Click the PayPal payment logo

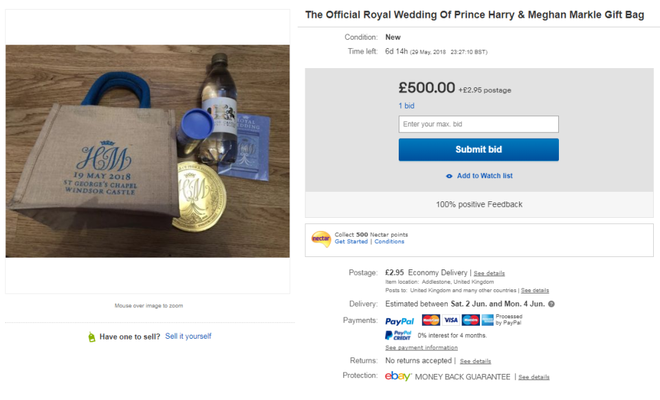pyautogui.click(x=399, y=321)
